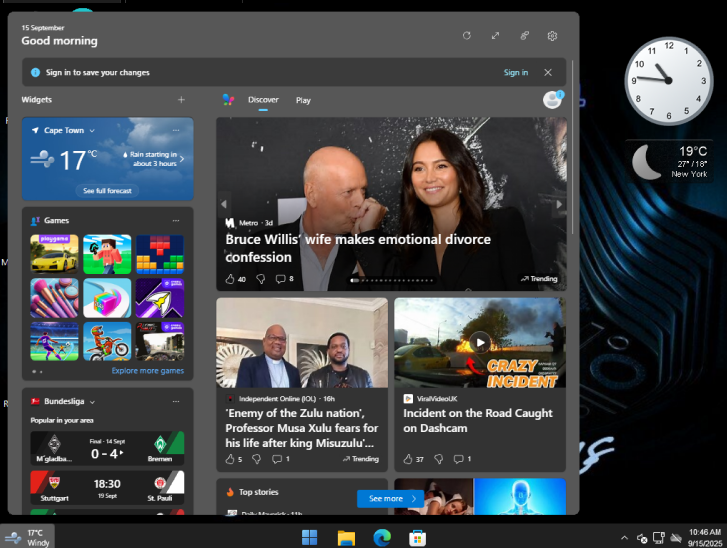Viewport: 727px width, 548px height.
Task: Open the Professor Musa Xulu article
Action: point(302,428)
